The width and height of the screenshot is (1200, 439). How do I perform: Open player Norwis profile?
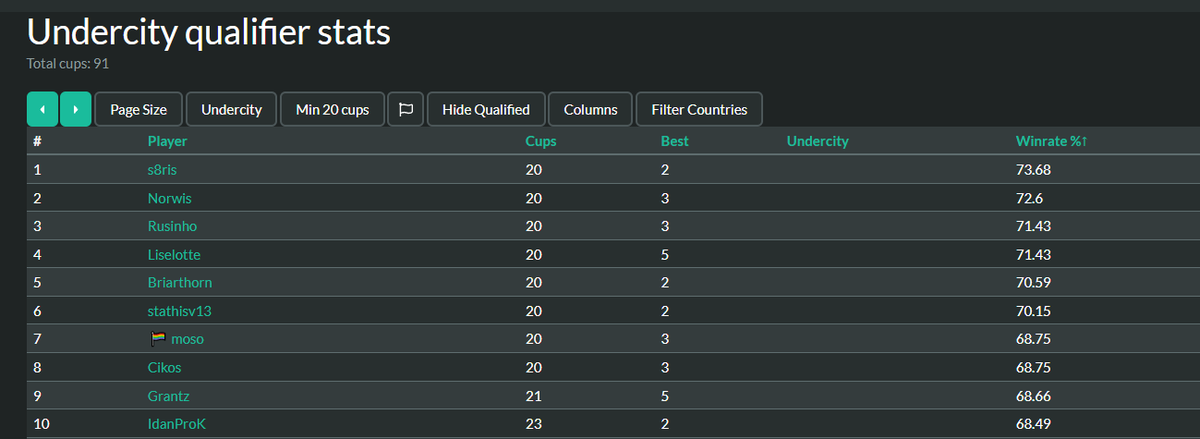[169, 198]
